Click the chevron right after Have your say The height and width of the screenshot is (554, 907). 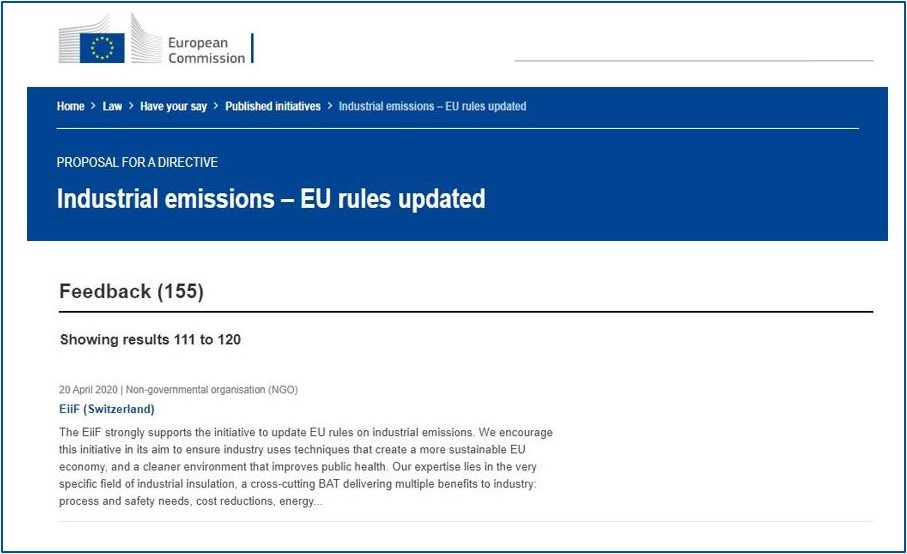[x=216, y=106]
